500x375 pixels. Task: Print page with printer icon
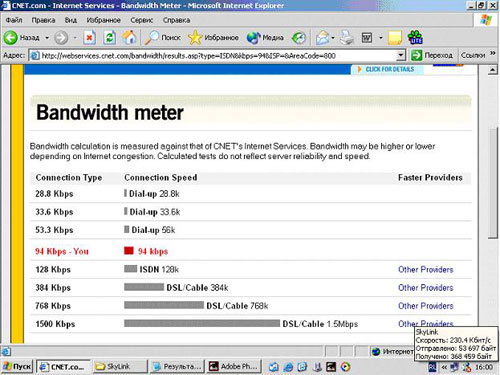click(347, 38)
